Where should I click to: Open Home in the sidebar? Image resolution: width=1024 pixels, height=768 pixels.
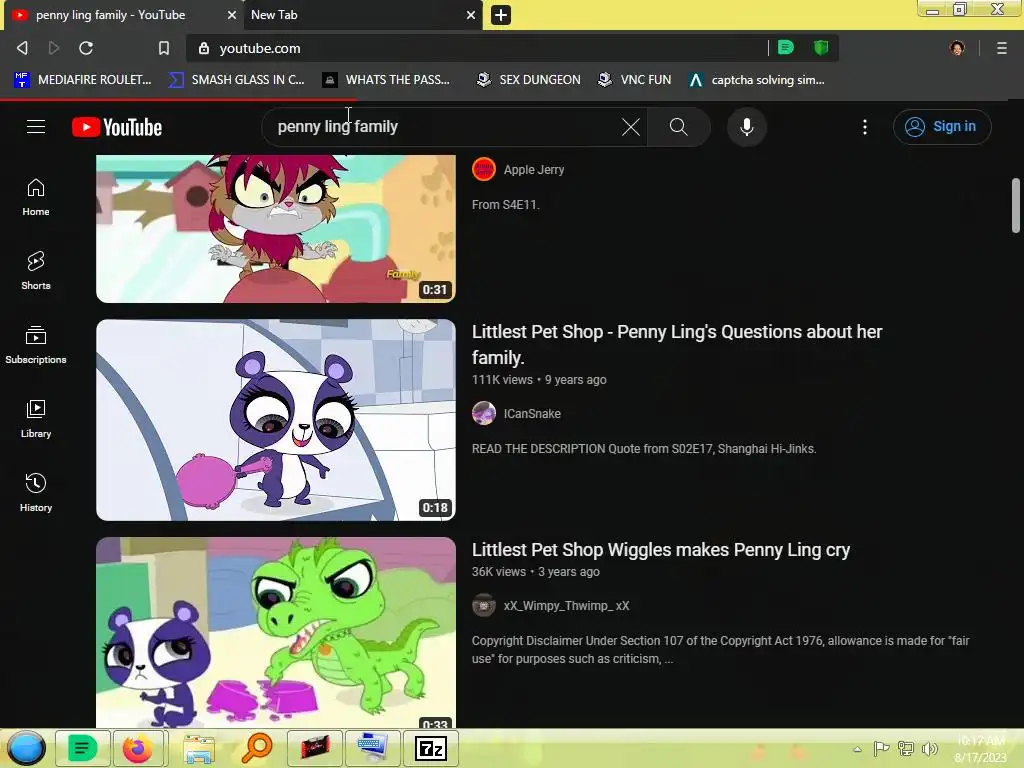tap(36, 197)
